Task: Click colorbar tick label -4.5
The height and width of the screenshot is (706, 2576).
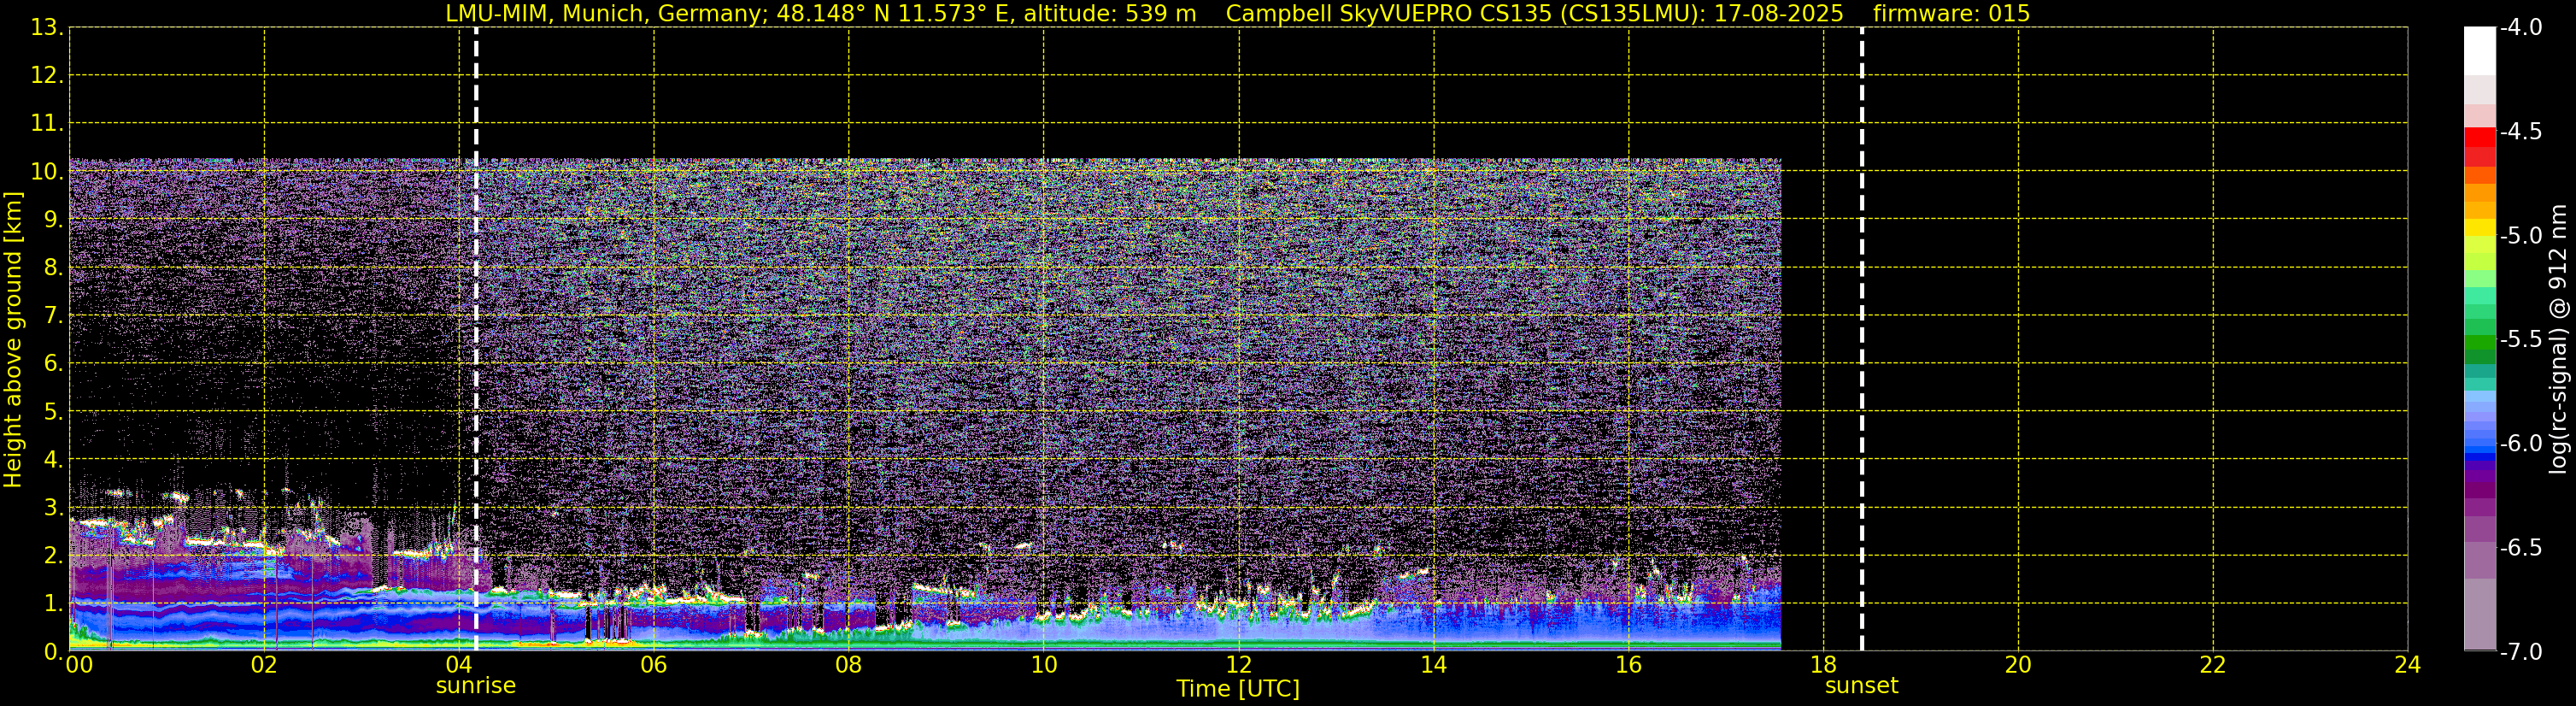Action: point(2520,132)
